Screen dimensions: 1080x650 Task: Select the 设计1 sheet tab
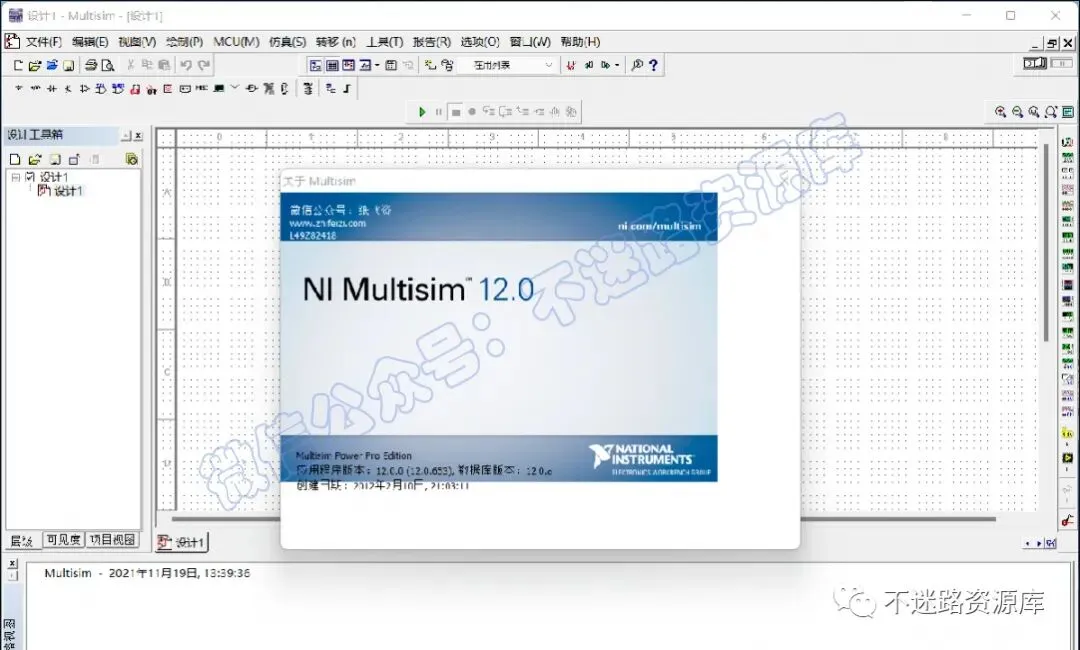click(x=183, y=543)
